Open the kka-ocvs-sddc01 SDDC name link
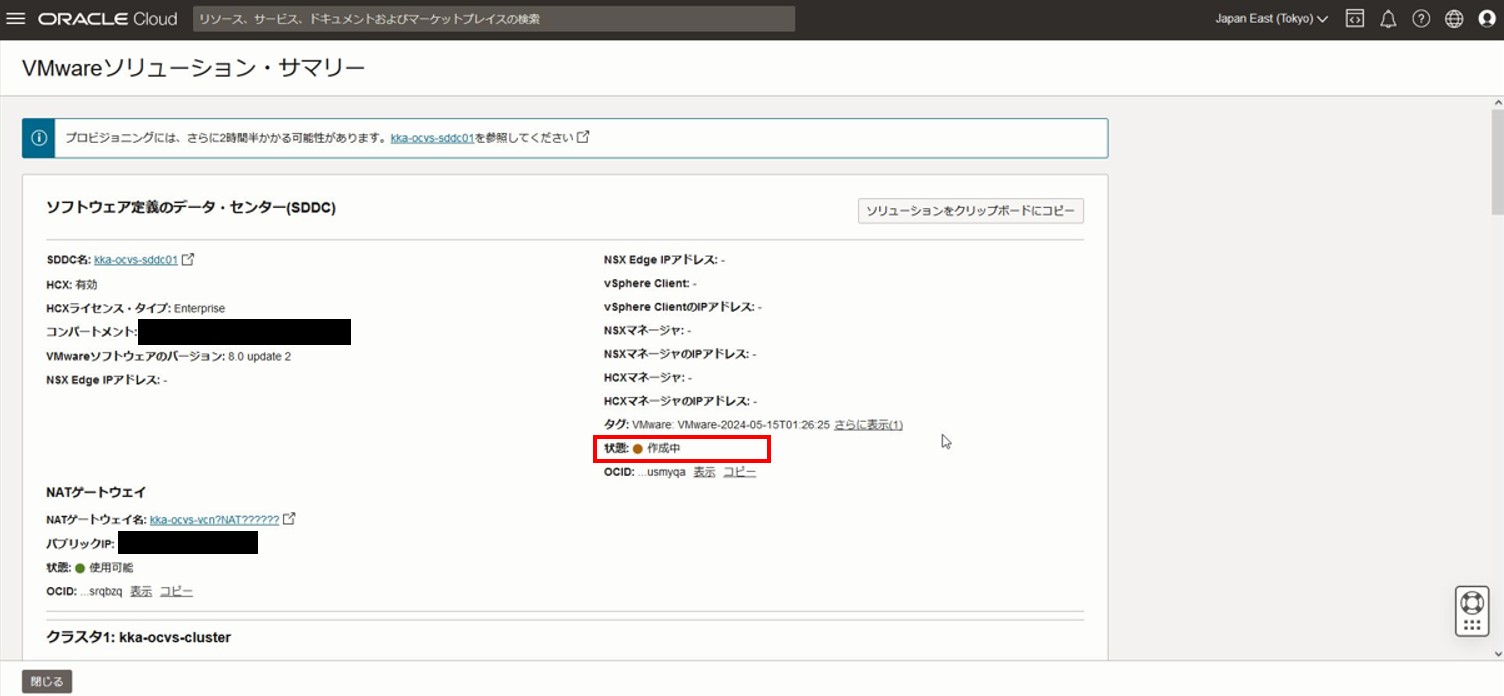1504x696 pixels. click(x=136, y=260)
